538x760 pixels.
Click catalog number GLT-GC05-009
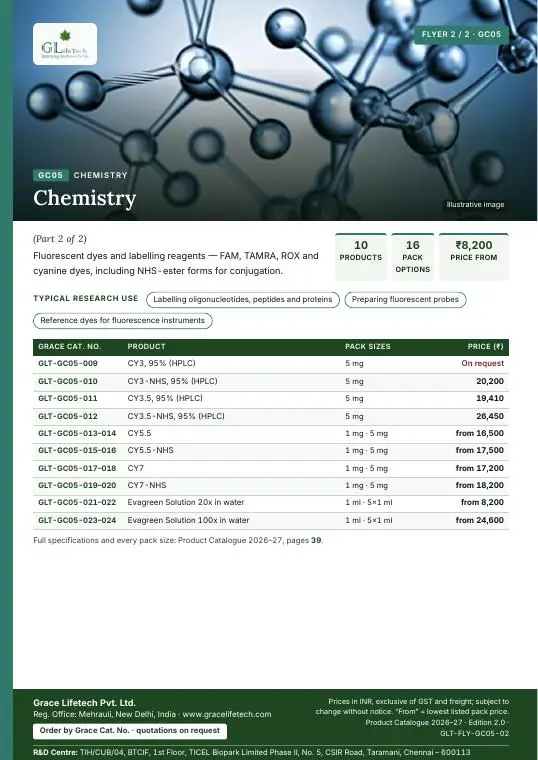pos(68,364)
